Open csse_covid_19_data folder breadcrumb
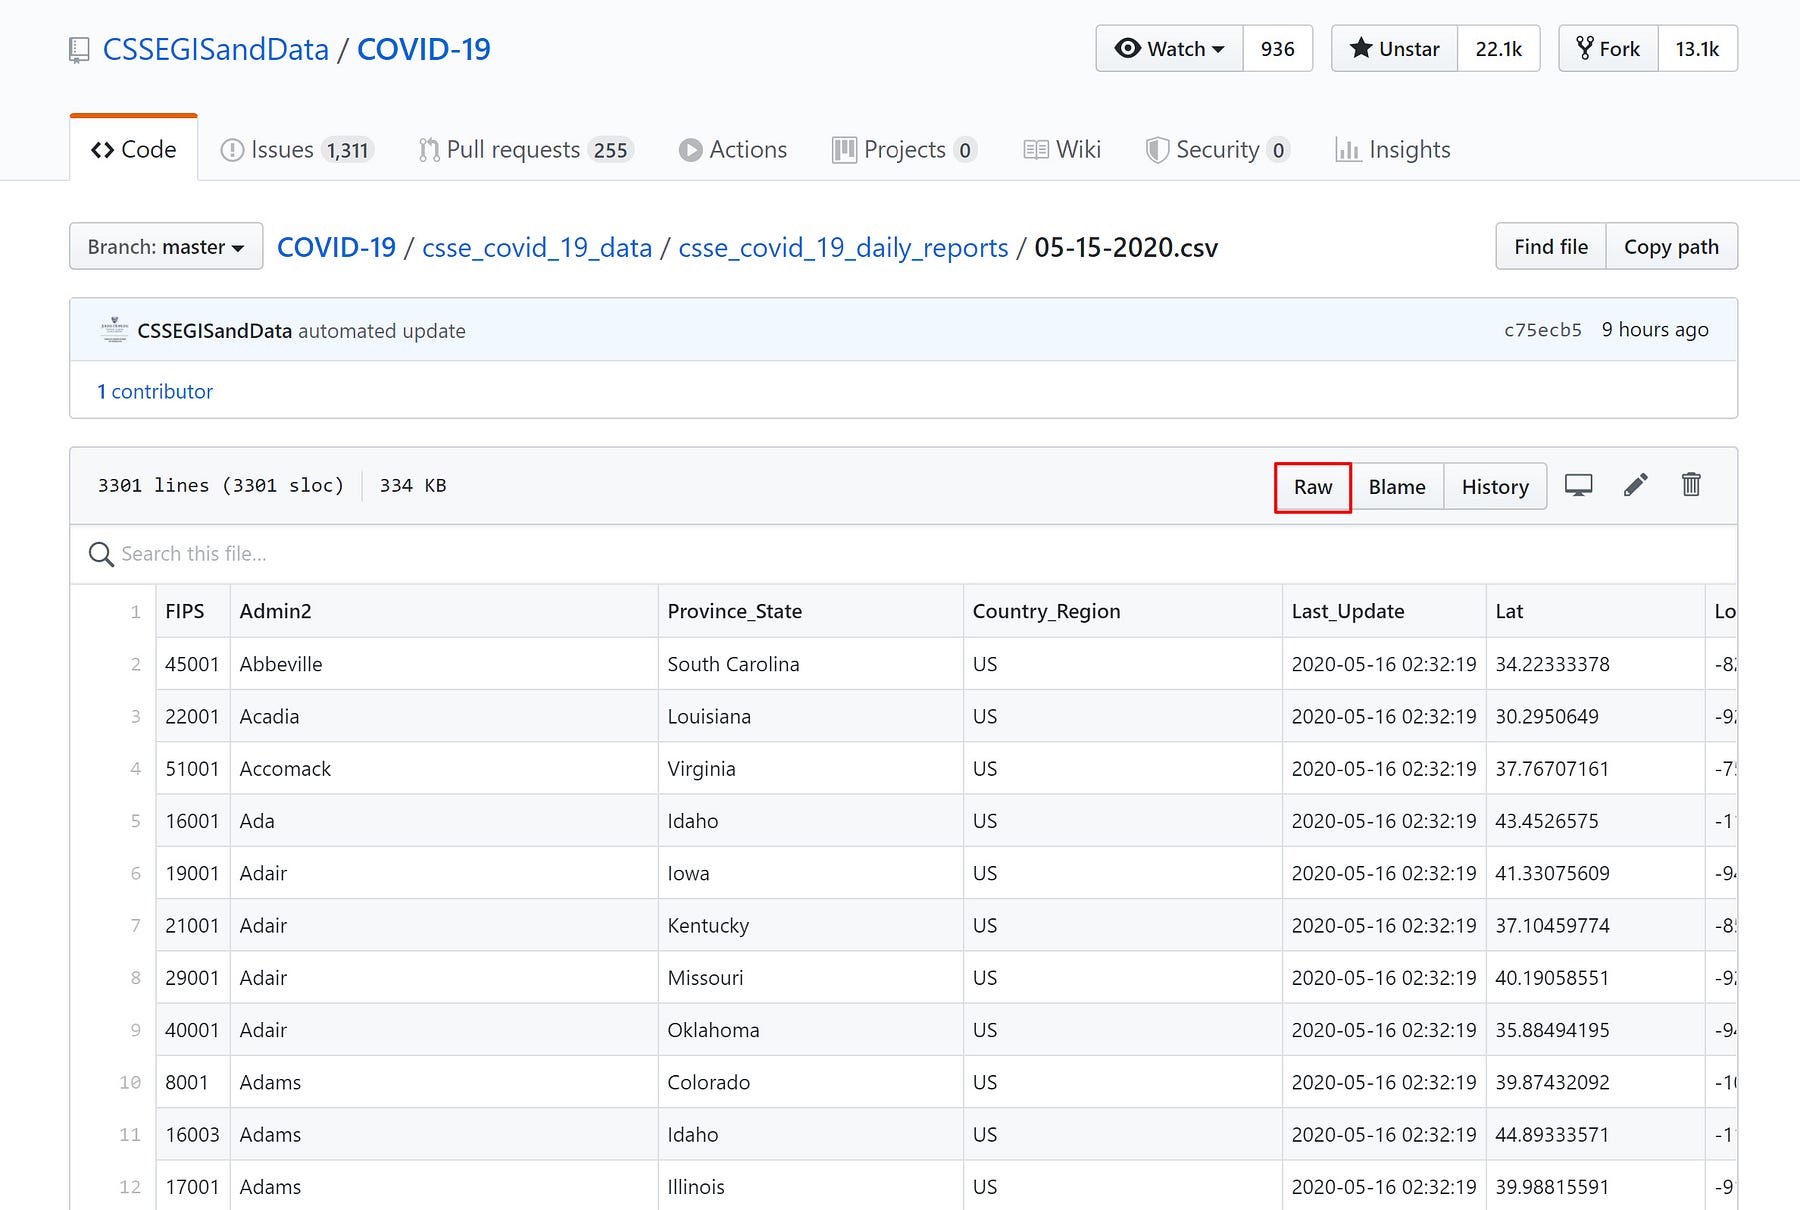The image size is (1800, 1210). click(x=537, y=248)
